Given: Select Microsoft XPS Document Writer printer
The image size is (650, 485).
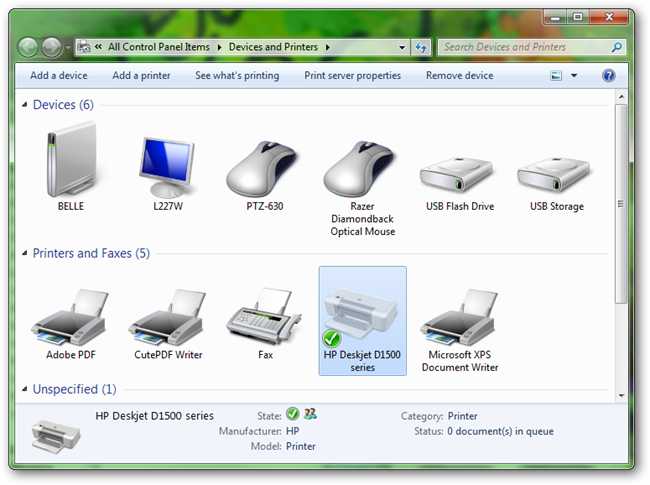Looking at the screenshot, I should 460,317.
